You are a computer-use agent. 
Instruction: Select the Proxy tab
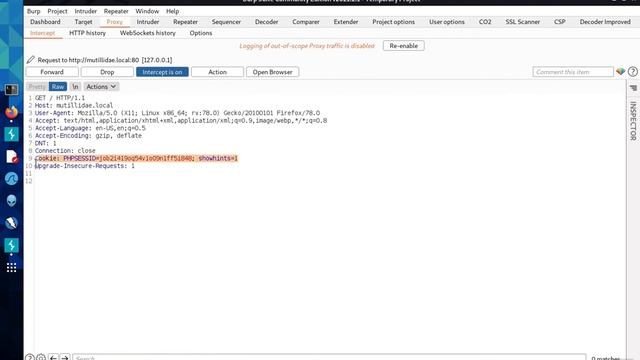pyautogui.click(x=114, y=22)
